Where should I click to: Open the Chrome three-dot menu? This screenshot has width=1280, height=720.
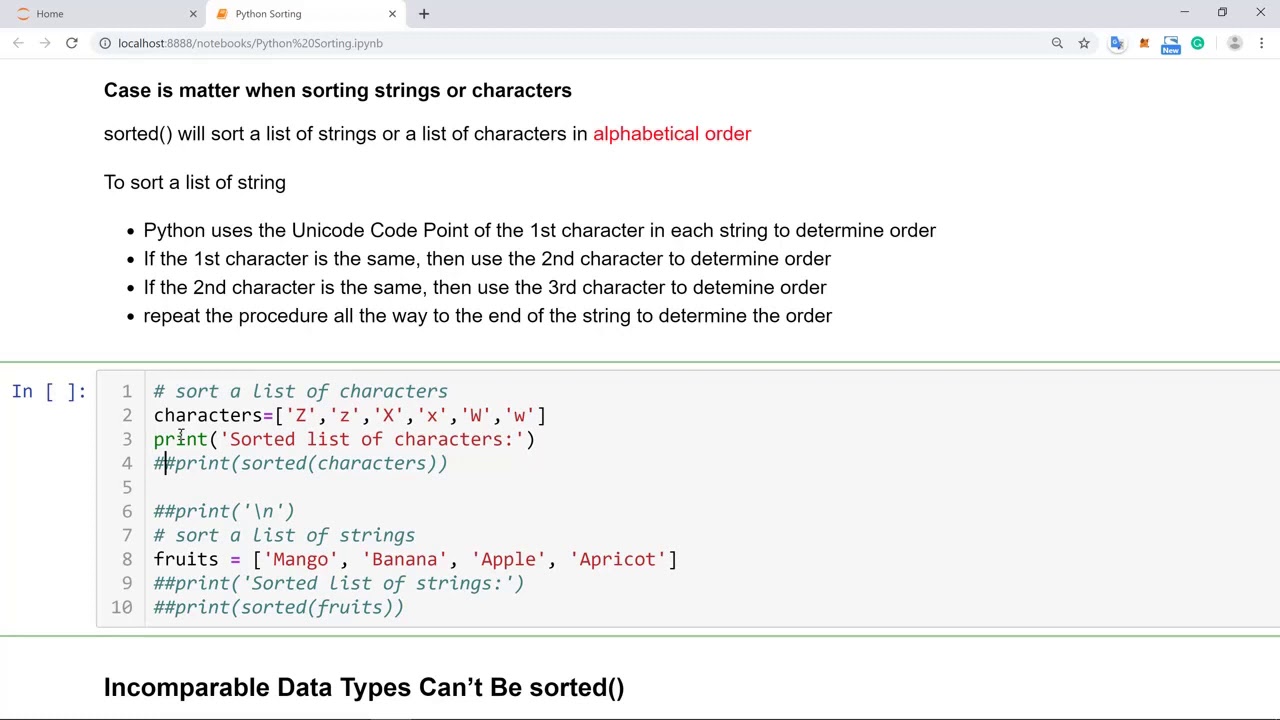tap(1262, 43)
